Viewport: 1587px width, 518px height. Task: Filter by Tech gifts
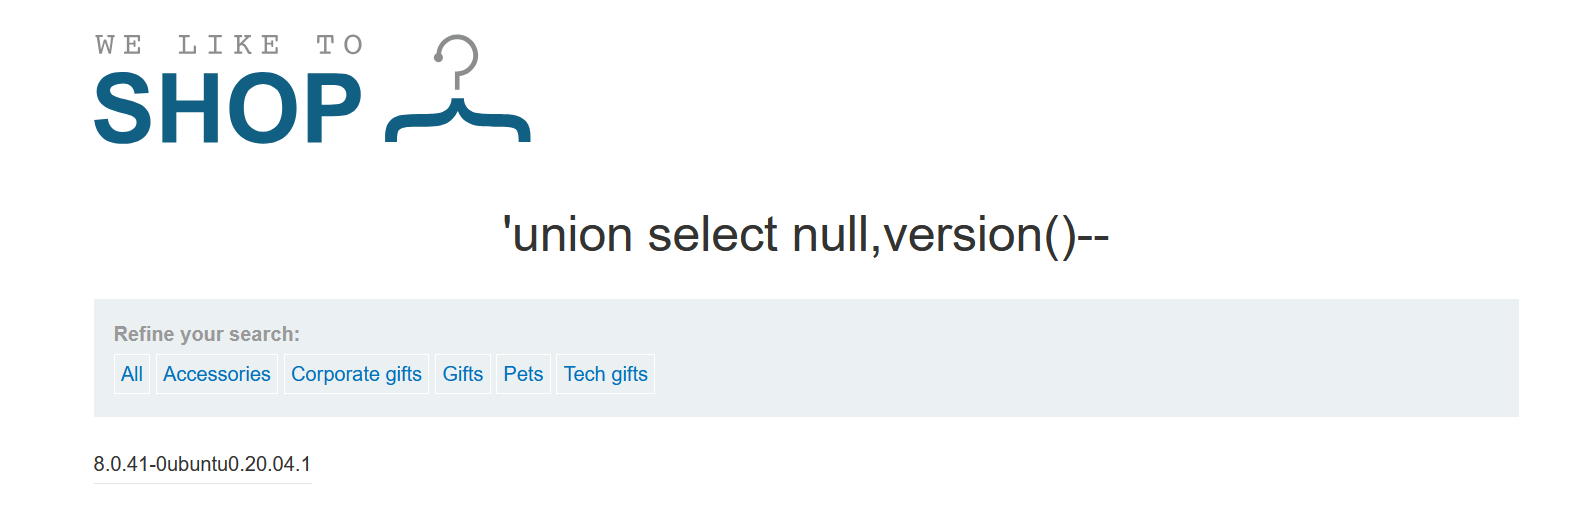coord(605,374)
